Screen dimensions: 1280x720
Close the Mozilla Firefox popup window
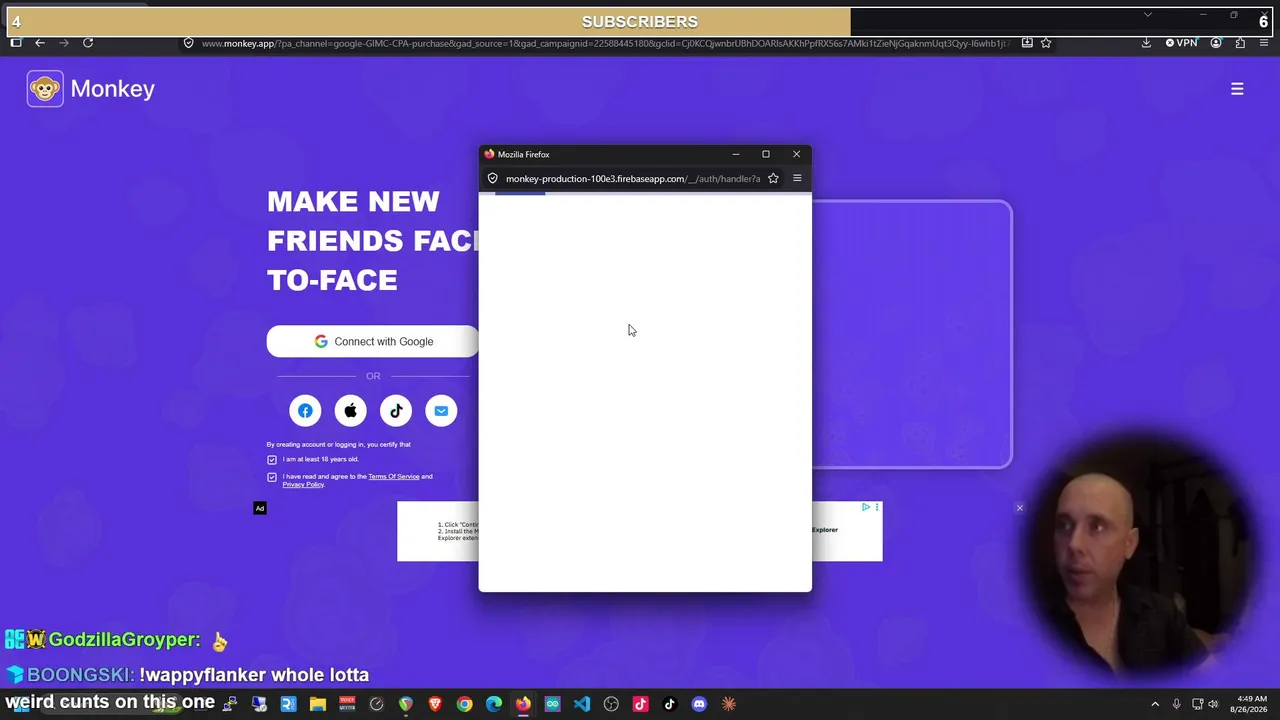tap(796, 154)
